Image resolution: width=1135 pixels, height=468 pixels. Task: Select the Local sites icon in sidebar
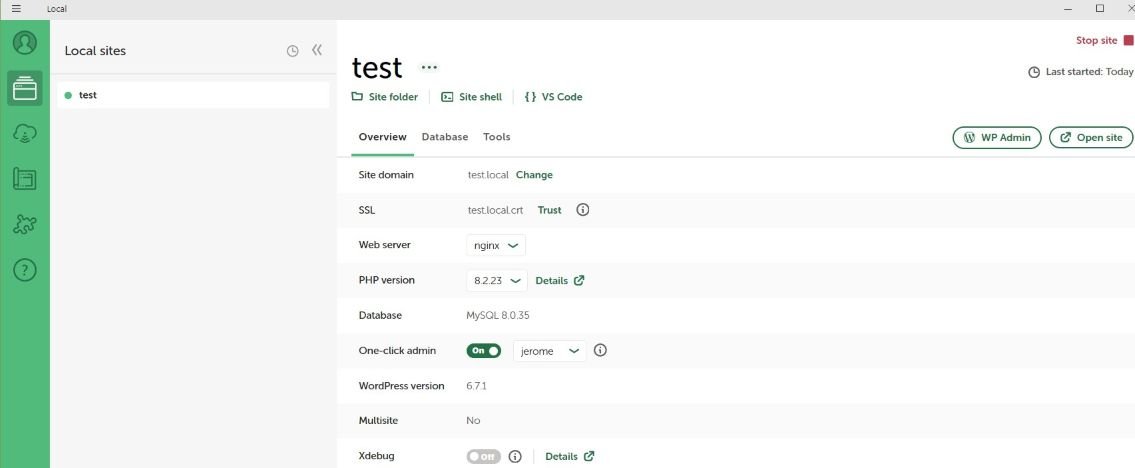pyautogui.click(x=25, y=88)
